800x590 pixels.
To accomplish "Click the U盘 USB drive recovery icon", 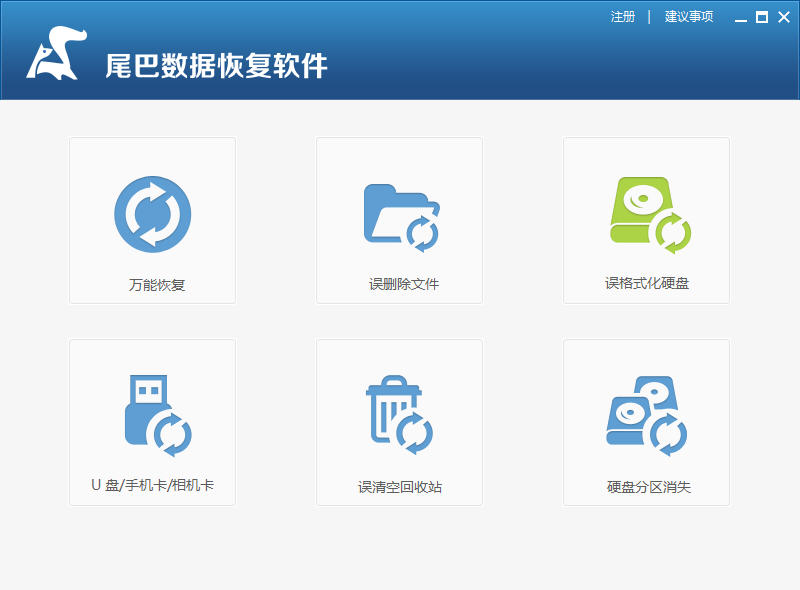I will click(158, 416).
